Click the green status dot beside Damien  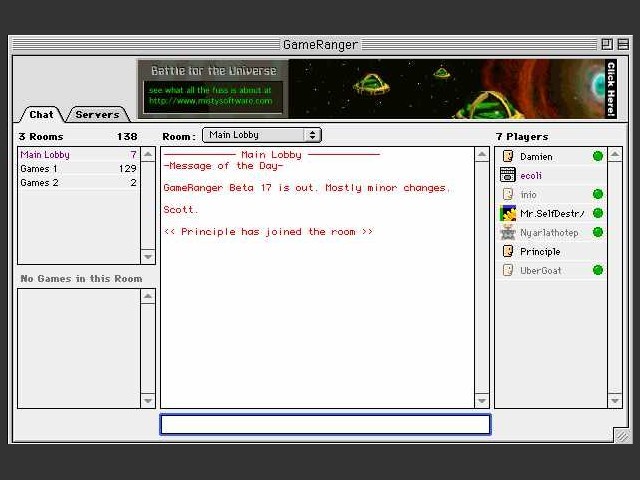click(x=598, y=156)
